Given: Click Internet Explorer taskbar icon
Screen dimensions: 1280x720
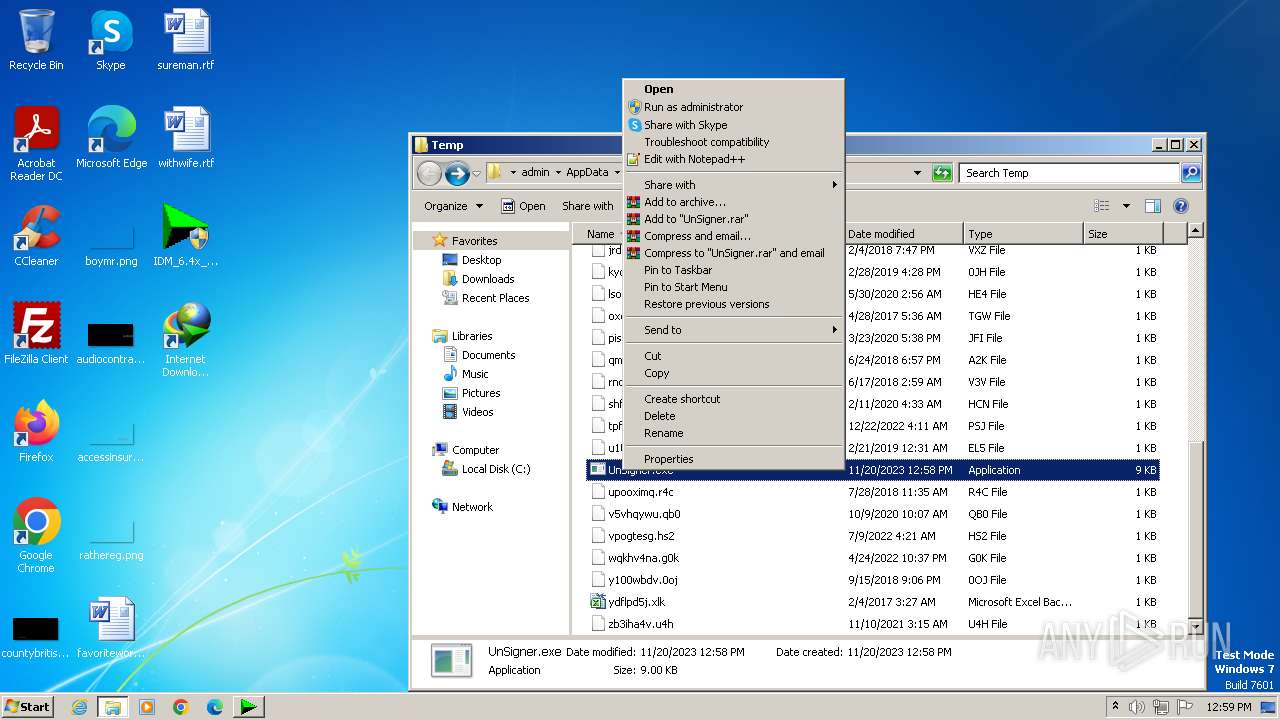Looking at the screenshot, I should click(x=79, y=707).
